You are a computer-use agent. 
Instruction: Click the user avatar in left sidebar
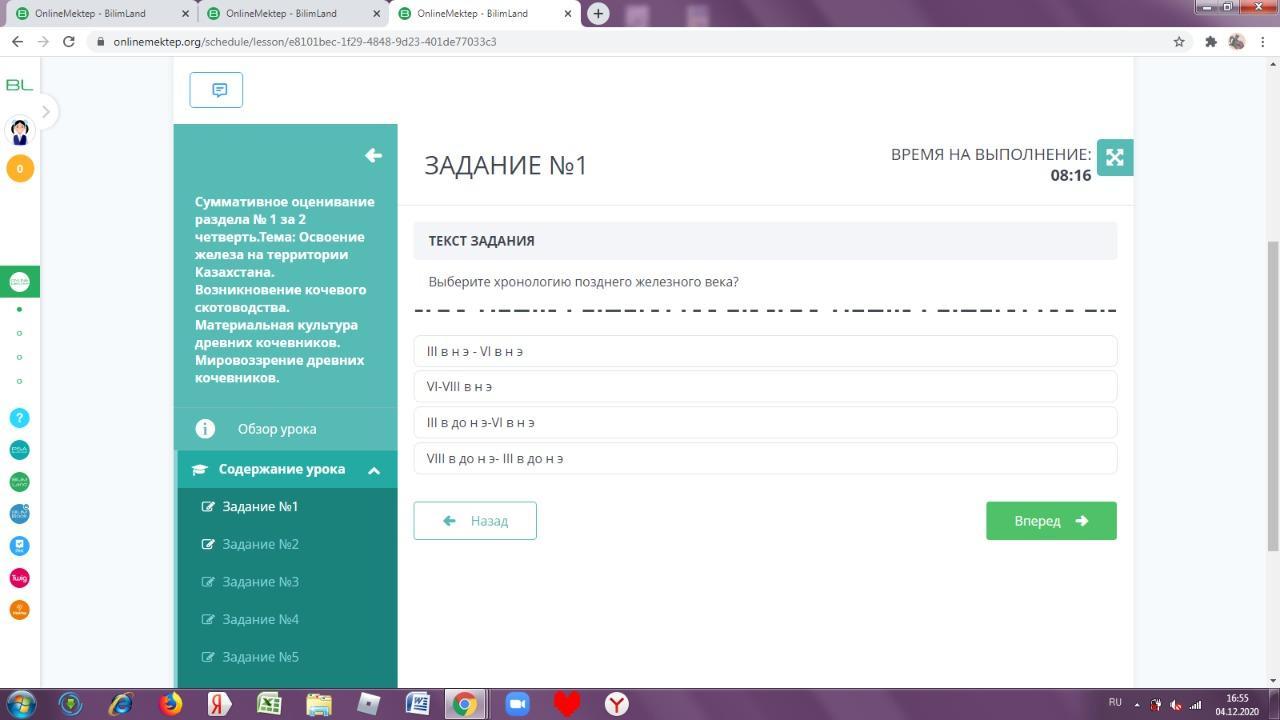(x=19, y=131)
